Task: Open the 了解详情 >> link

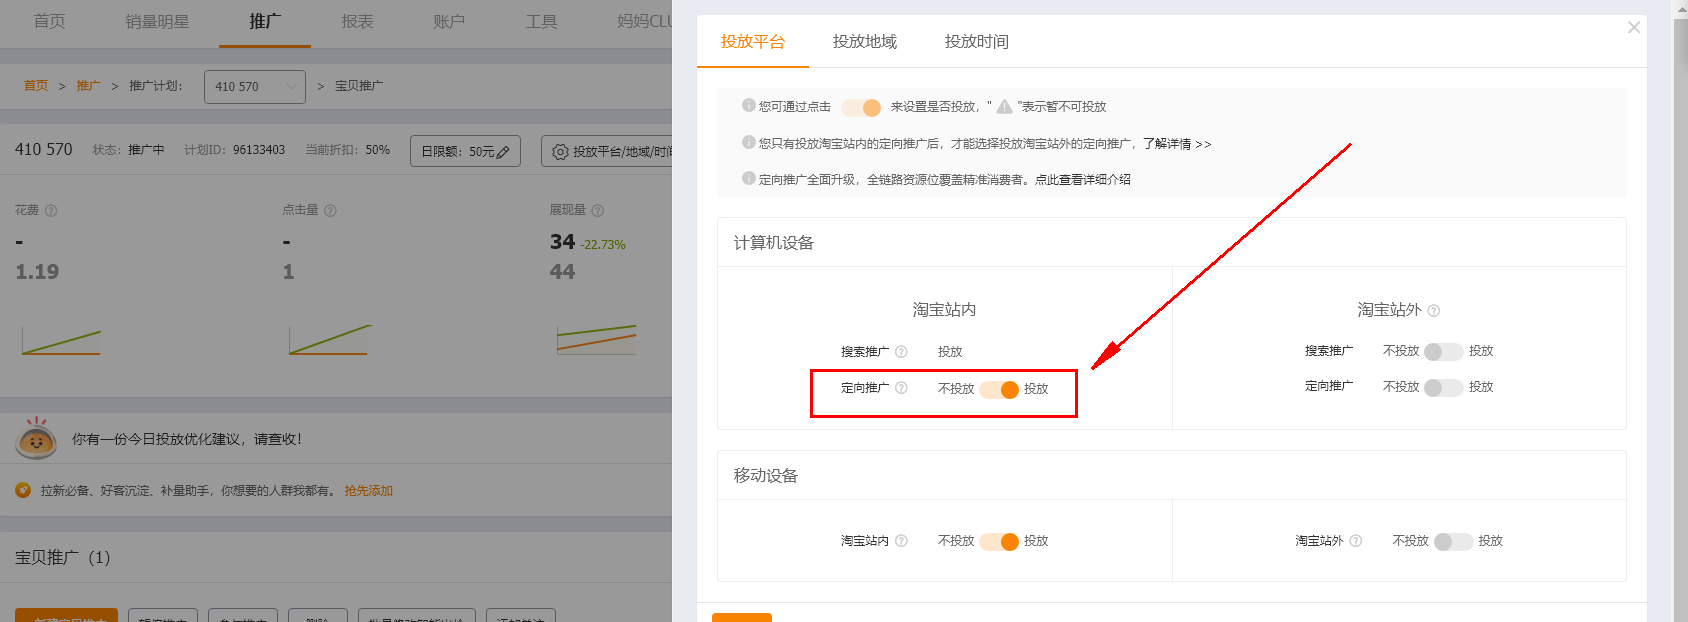Action: click(x=1177, y=144)
